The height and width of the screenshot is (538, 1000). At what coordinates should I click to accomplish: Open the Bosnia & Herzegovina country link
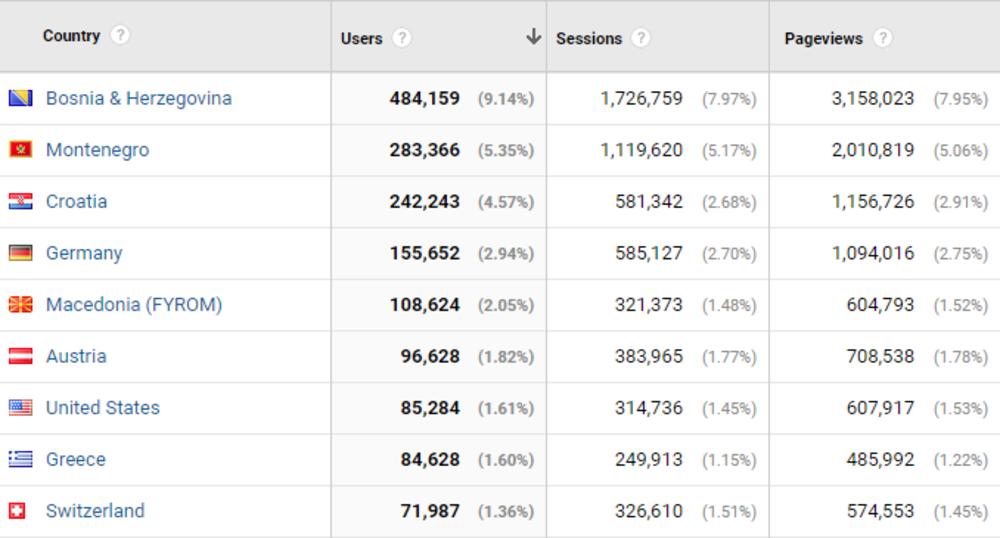138,98
